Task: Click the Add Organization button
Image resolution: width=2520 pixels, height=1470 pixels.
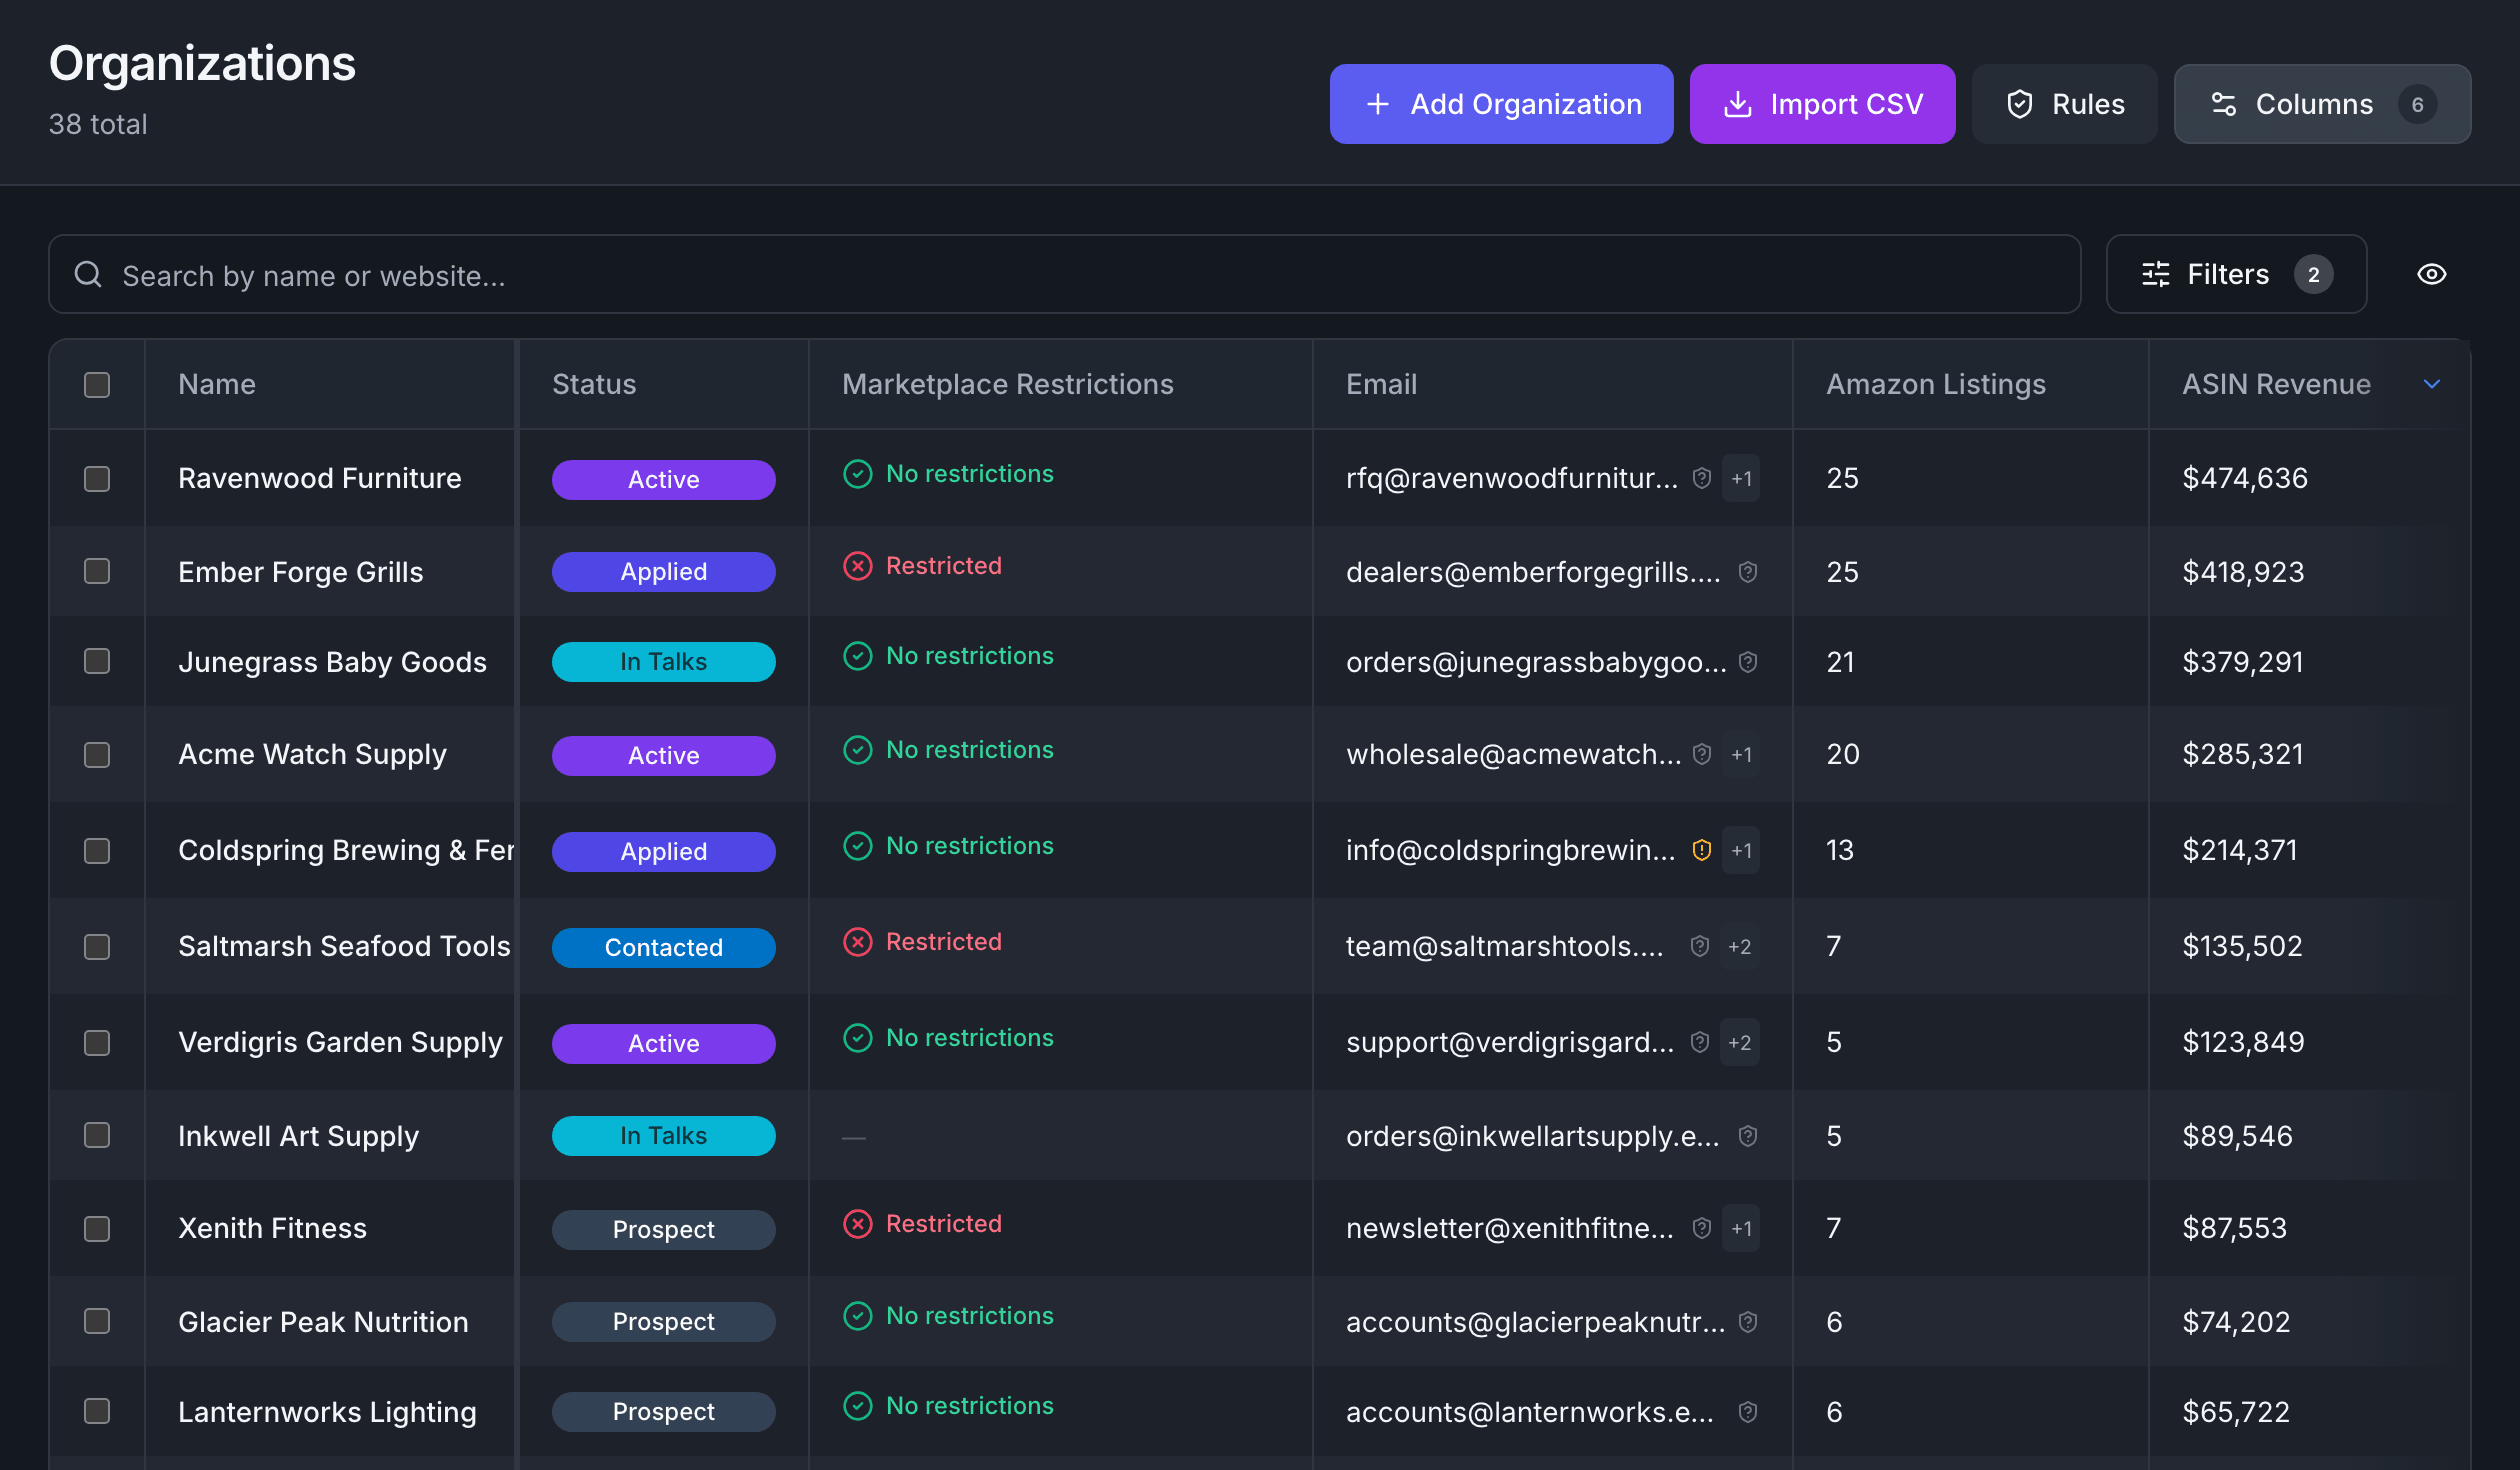Action: point(1501,104)
